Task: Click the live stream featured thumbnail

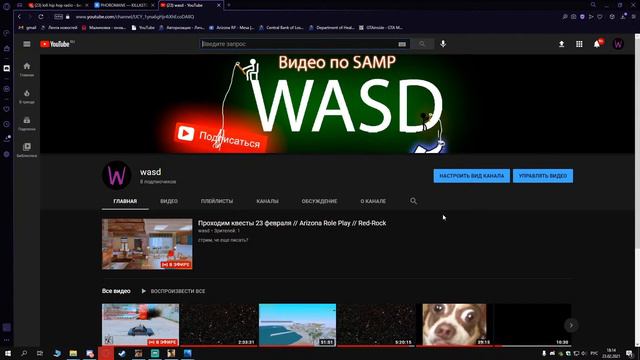Action: 147,244
